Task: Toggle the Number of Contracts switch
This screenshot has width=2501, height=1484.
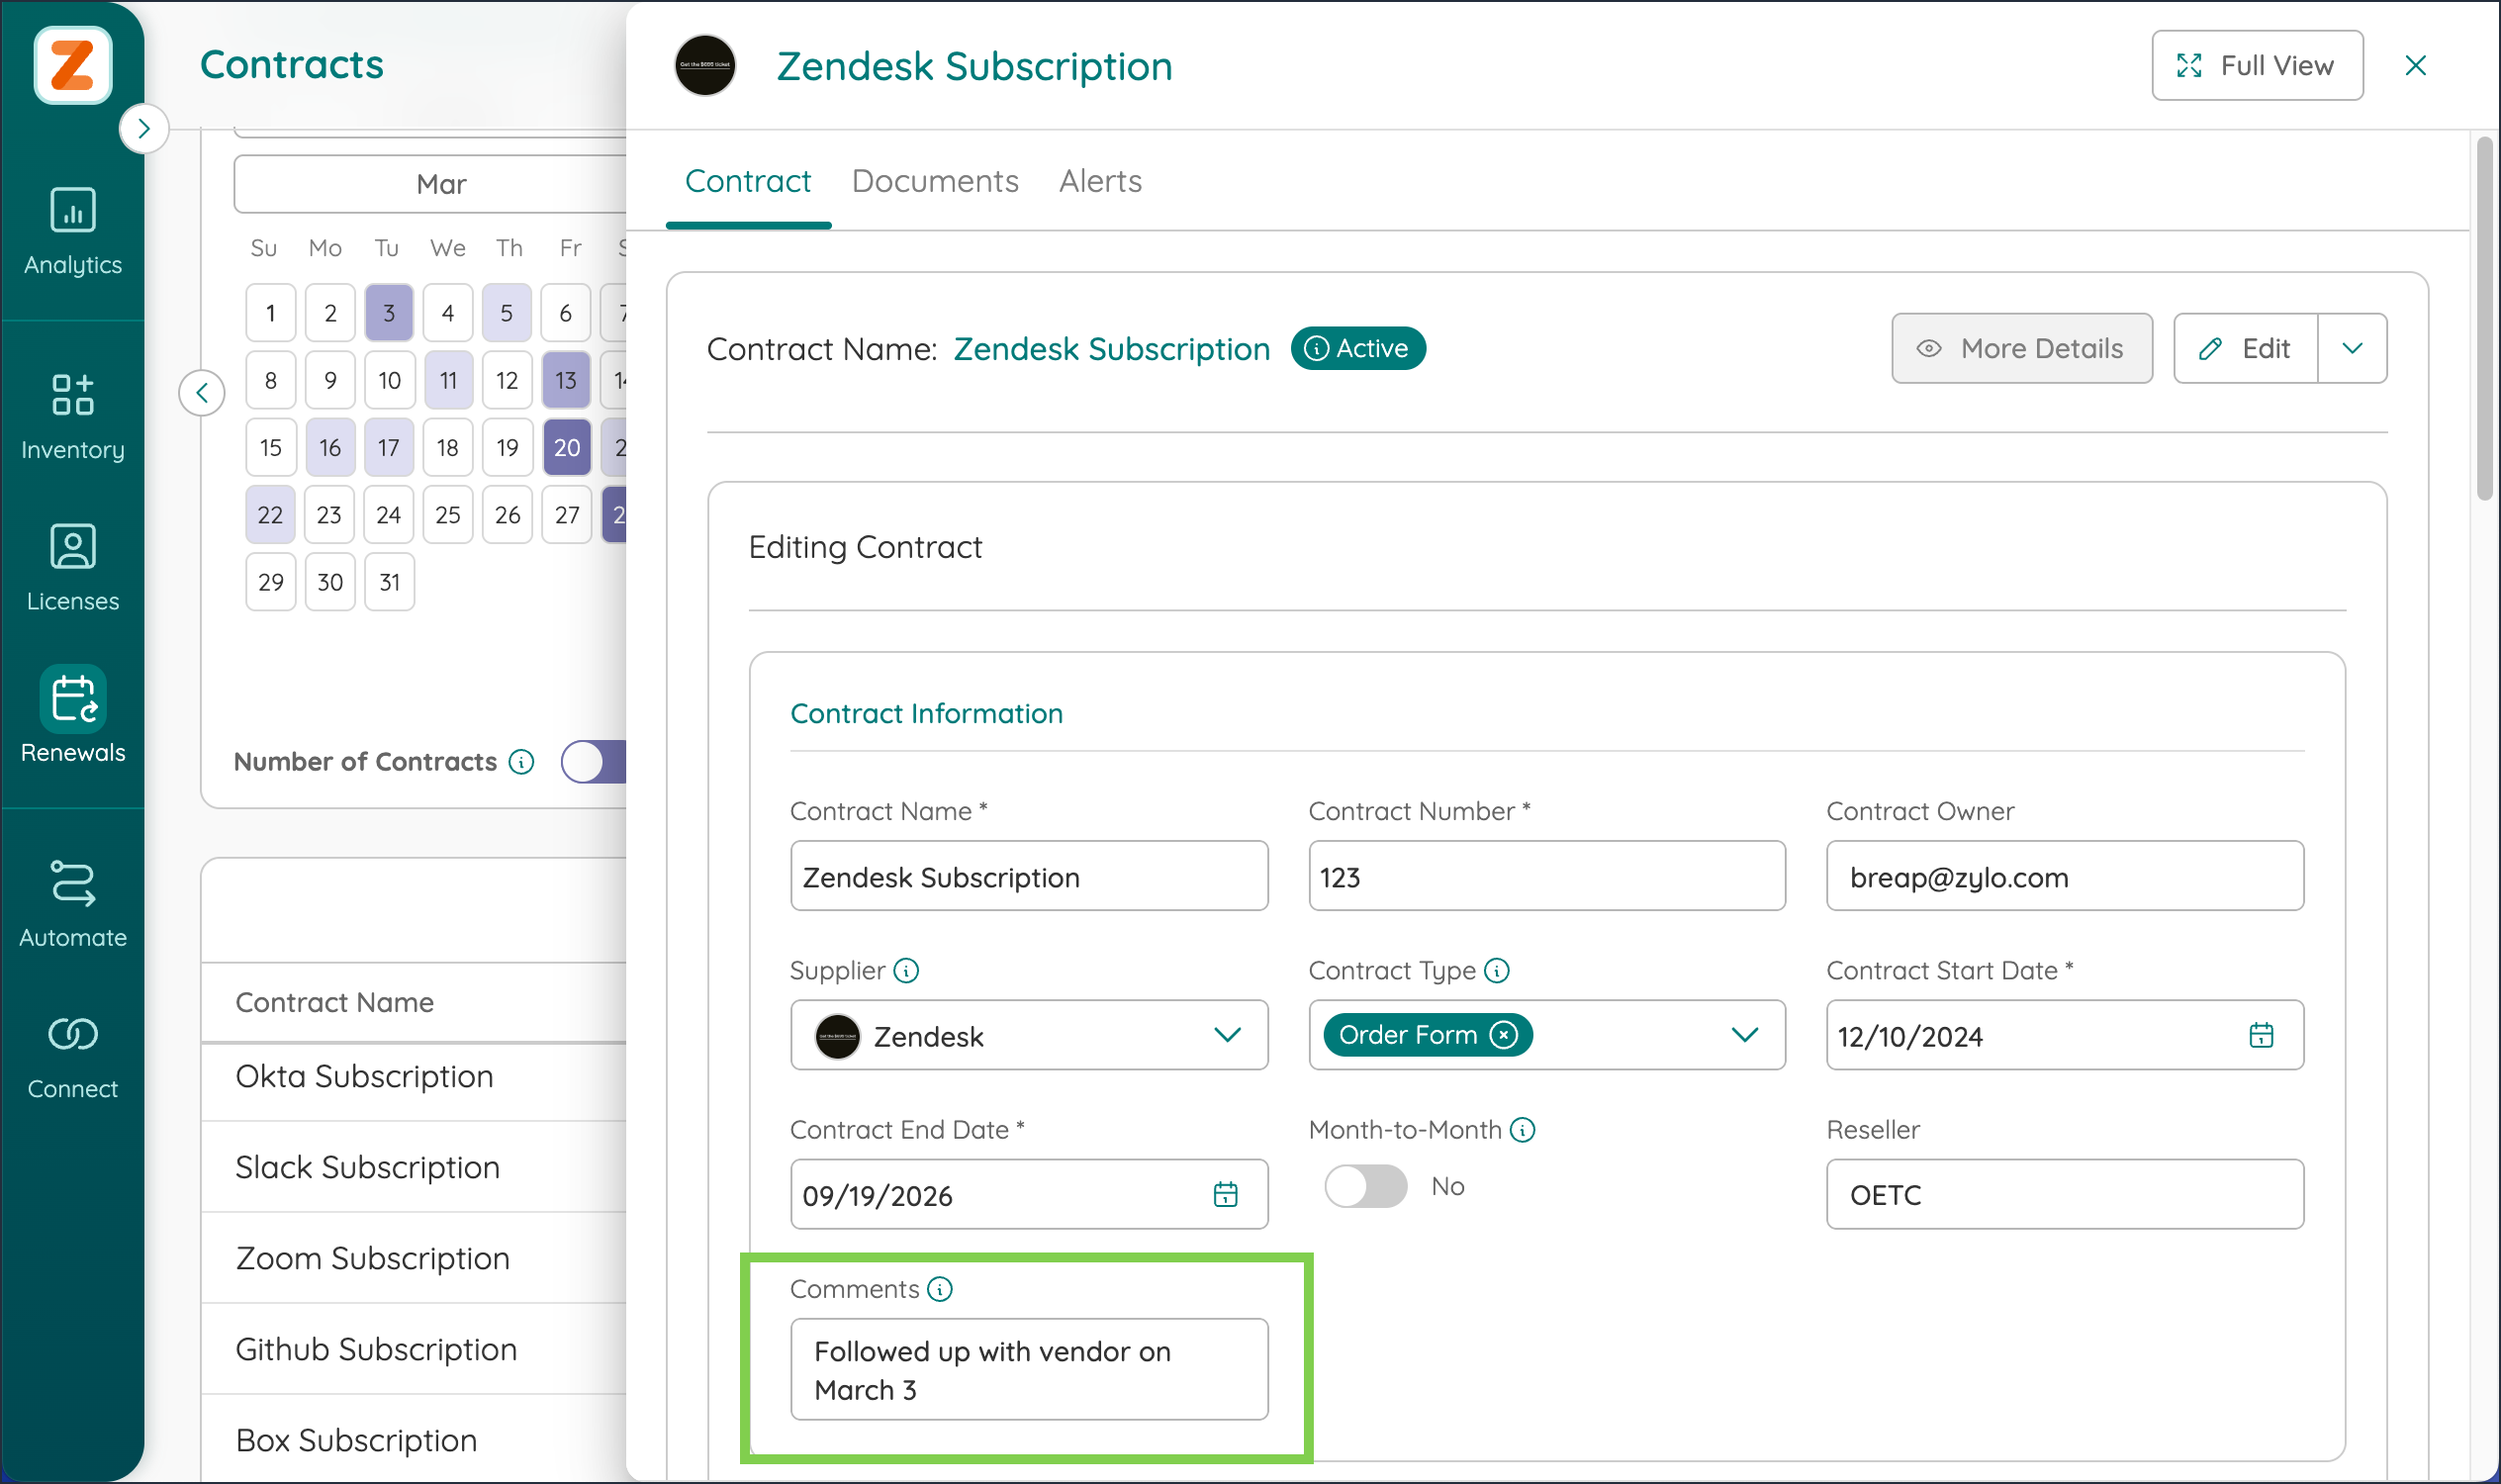Action: click(x=594, y=762)
